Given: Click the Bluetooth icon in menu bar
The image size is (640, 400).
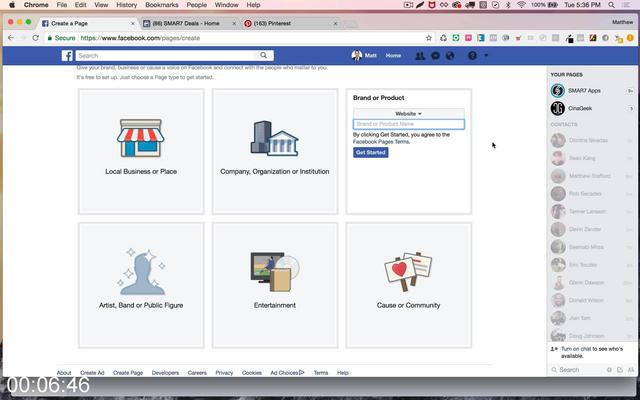Looking at the screenshot, I should pyautogui.click(x=508, y=5).
